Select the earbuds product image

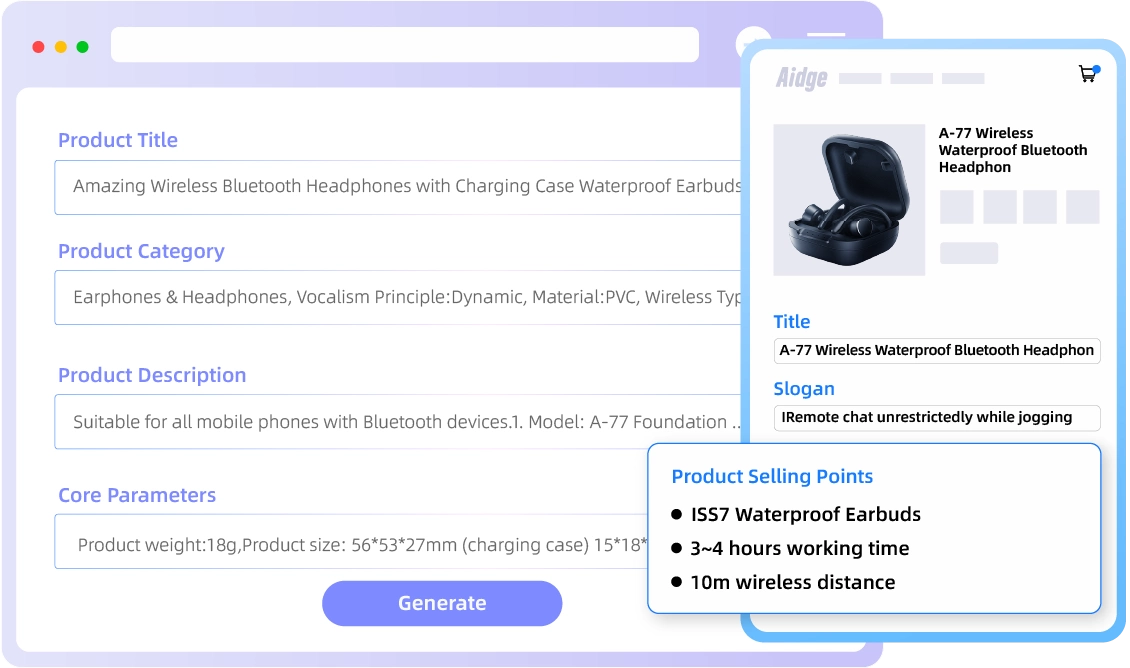click(849, 200)
